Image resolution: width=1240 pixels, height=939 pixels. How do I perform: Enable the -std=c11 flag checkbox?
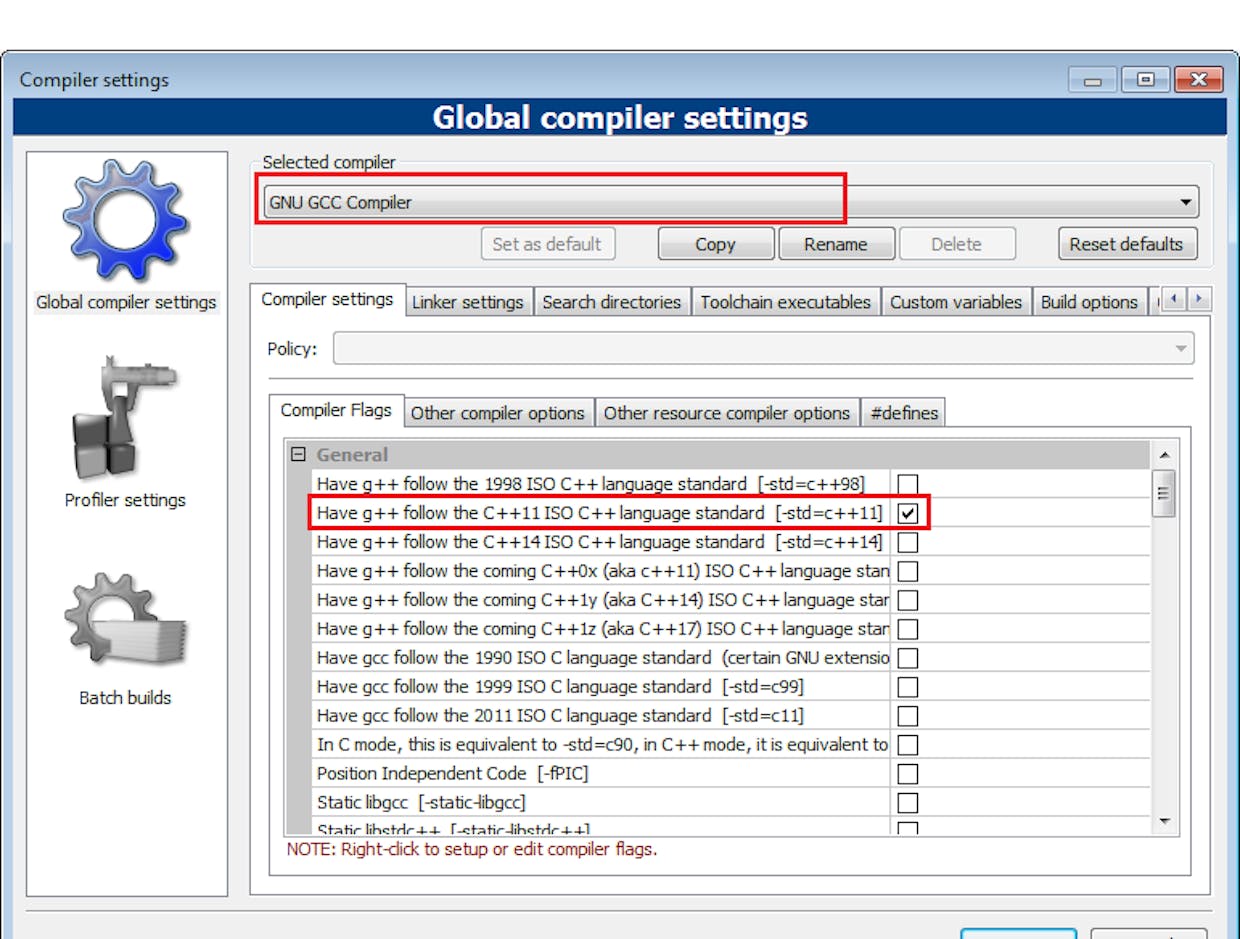point(908,717)
